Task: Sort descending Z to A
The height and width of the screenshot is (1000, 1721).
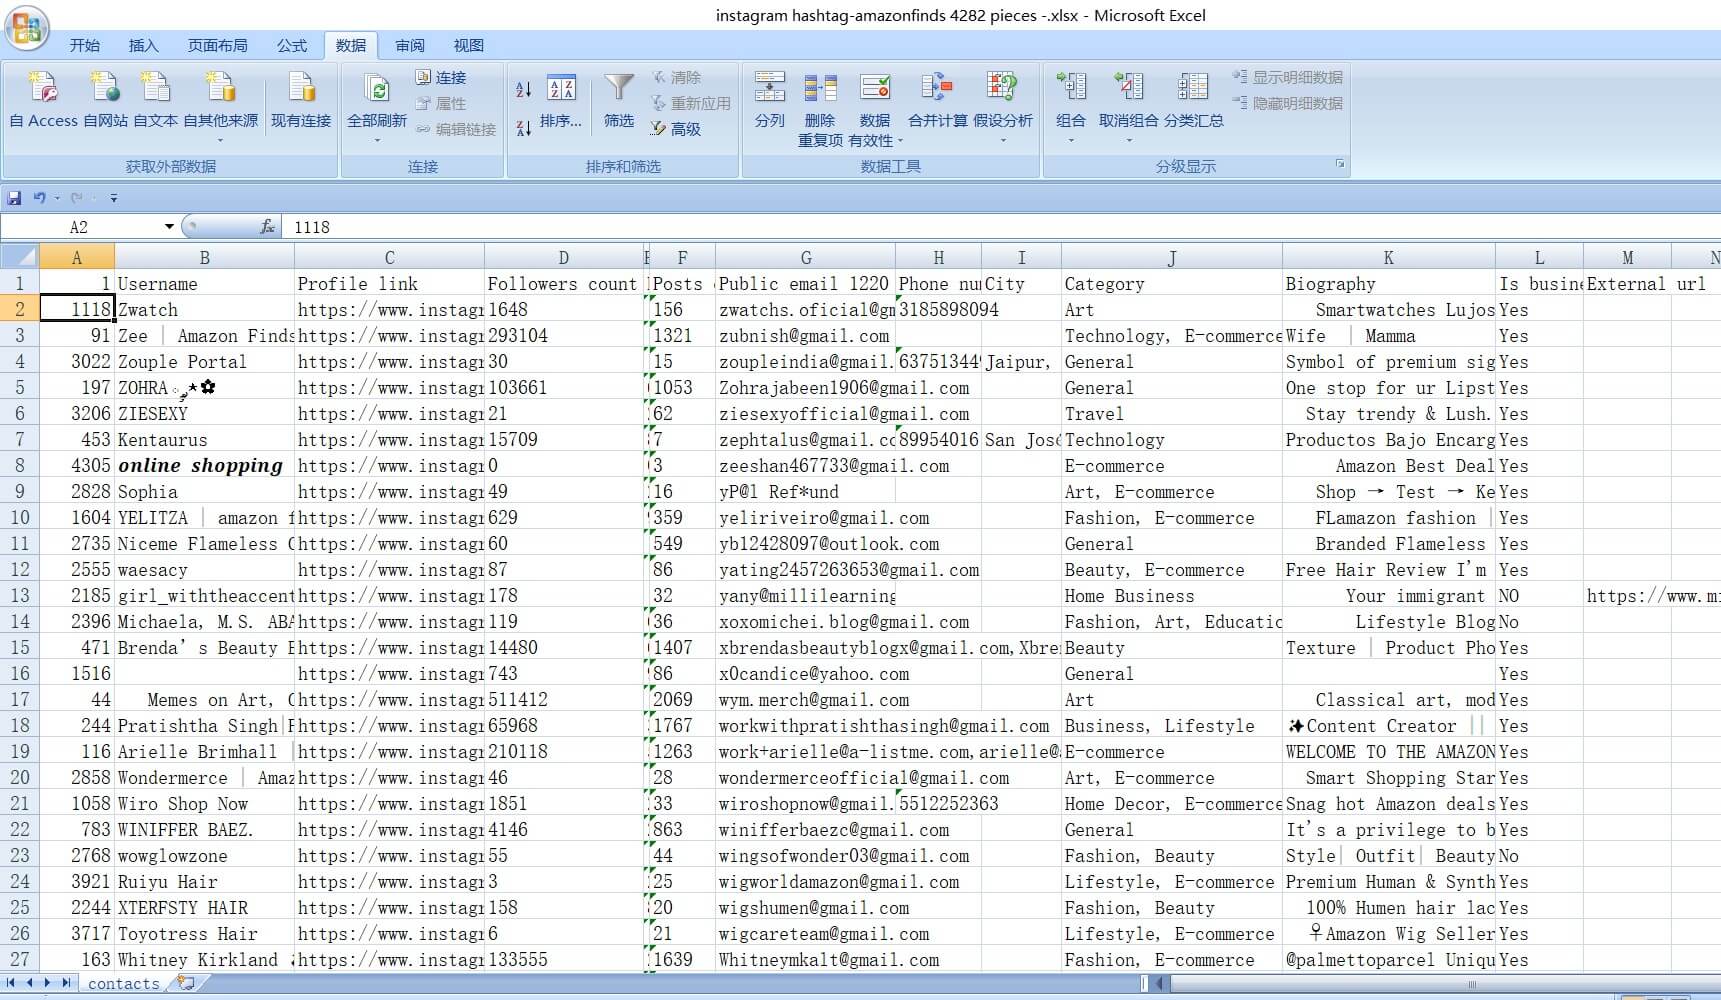Action: click(523, 128)
